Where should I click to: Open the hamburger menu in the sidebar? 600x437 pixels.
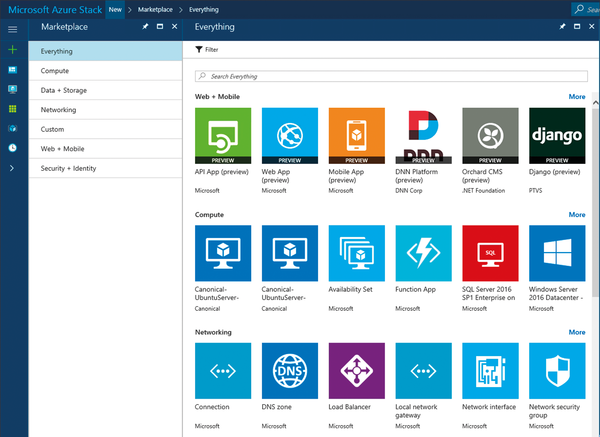coord(13,29)
